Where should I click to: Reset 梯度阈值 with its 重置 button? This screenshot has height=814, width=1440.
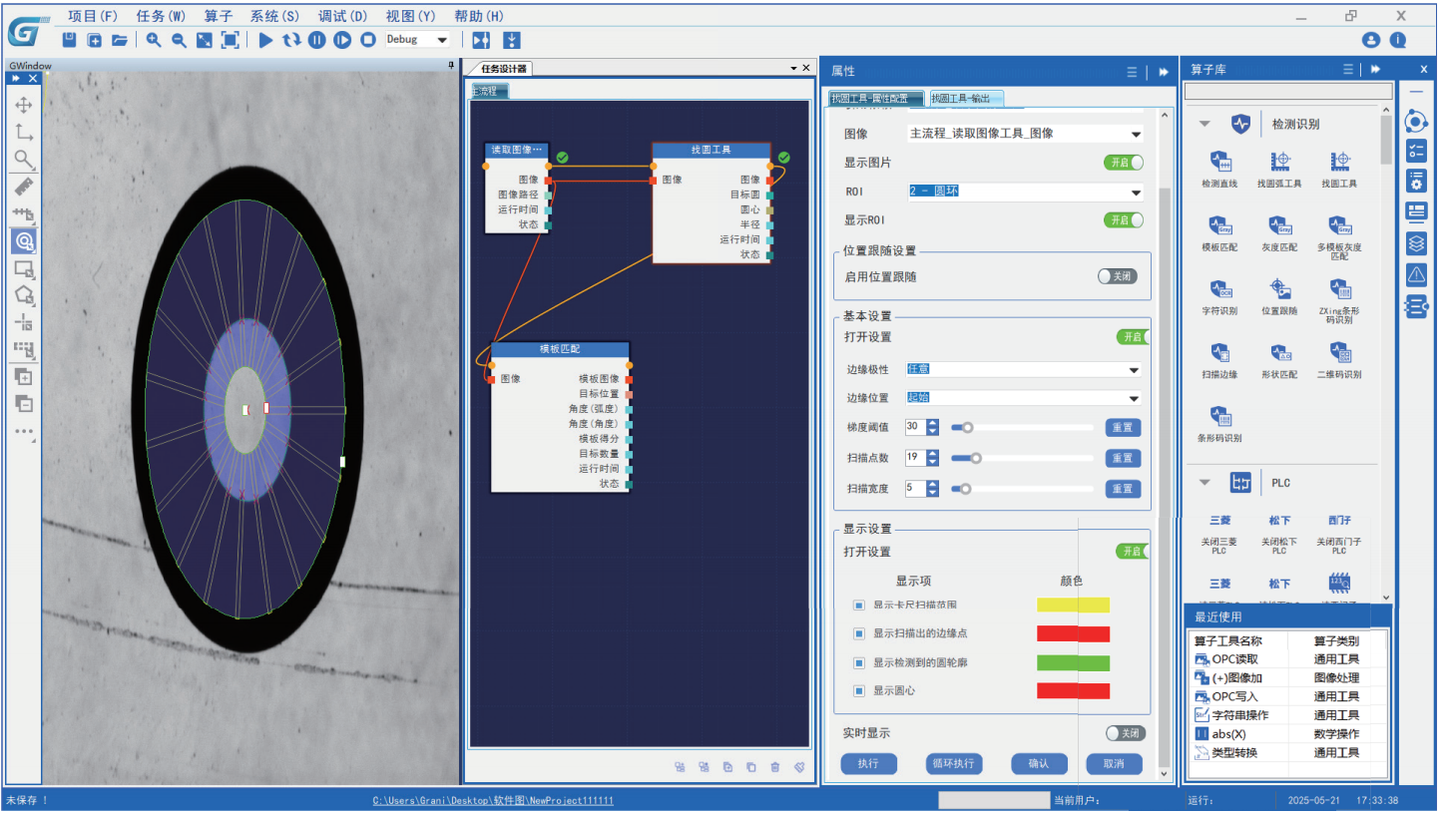point(1123,428)
